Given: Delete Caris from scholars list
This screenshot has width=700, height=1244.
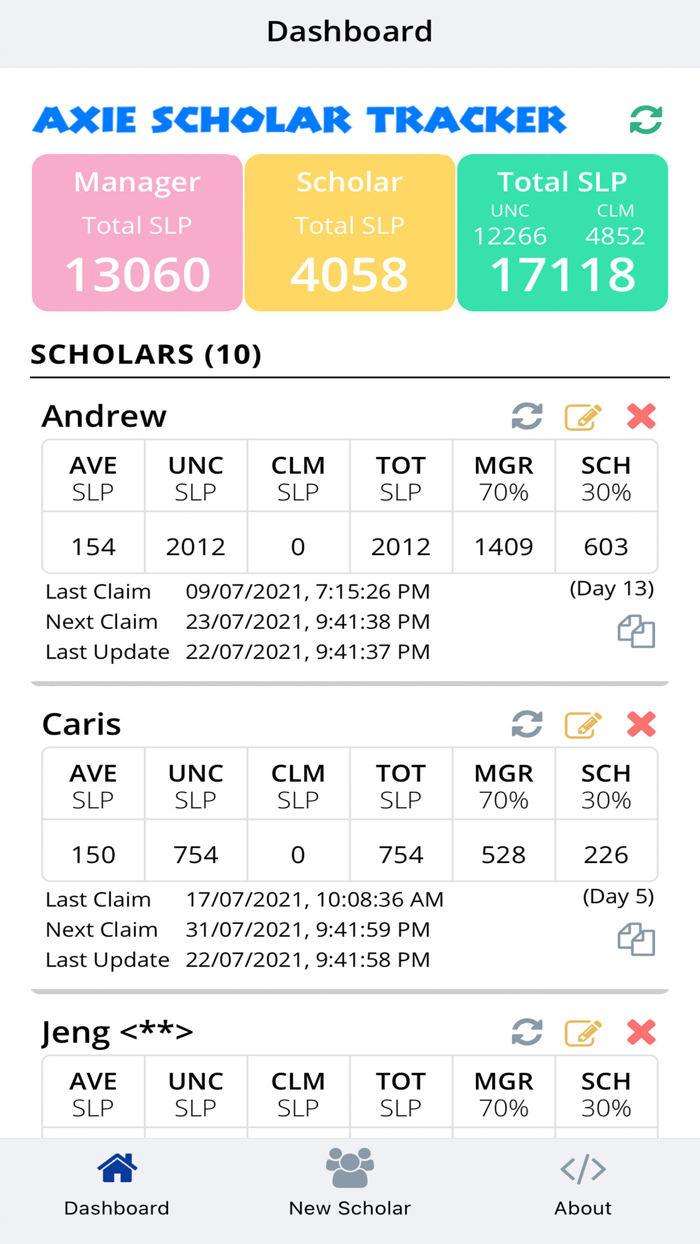Looking at the screenshot, I should pos(640,725).
